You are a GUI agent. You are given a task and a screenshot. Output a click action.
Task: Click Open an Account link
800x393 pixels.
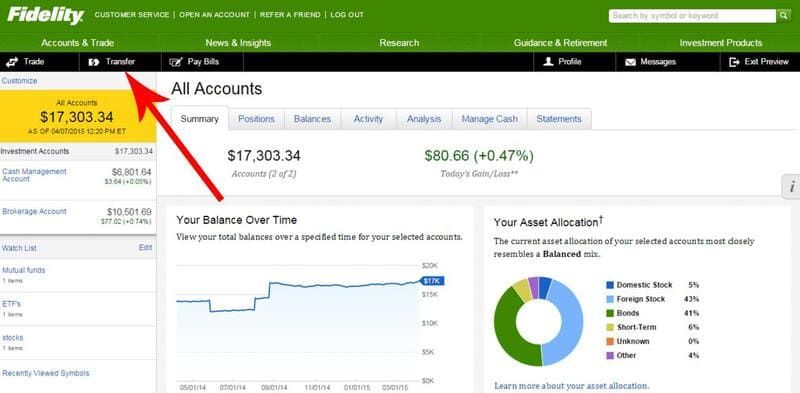(214, 15)
